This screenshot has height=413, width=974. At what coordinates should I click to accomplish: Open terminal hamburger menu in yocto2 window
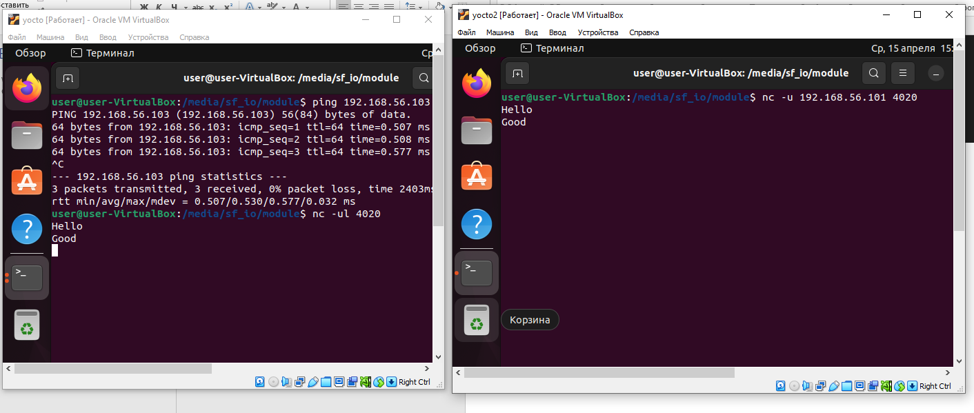point(903,73)
